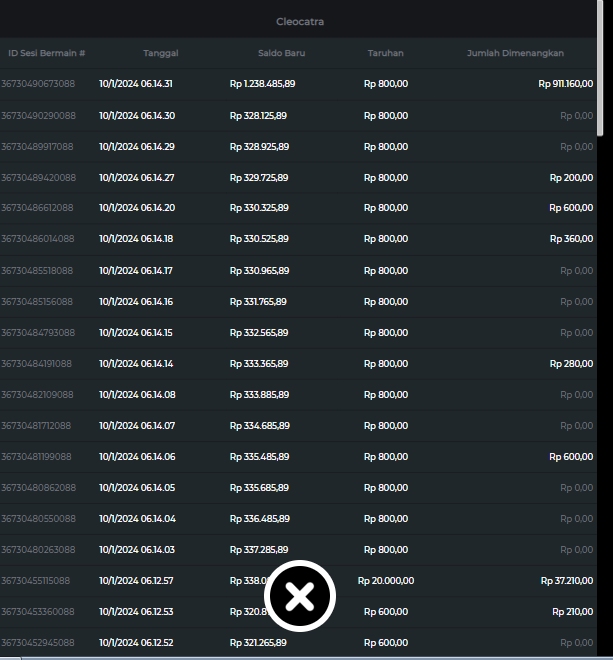Click the Jumlah Dimenangkan column header

point(515,53)
